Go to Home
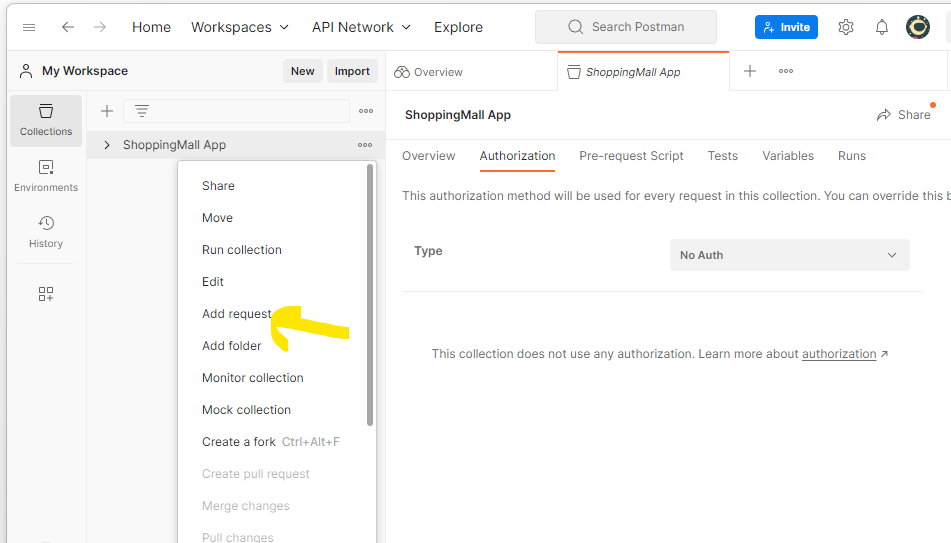The width and height of the screenshot is (951, 543). (x=152, y=27)
